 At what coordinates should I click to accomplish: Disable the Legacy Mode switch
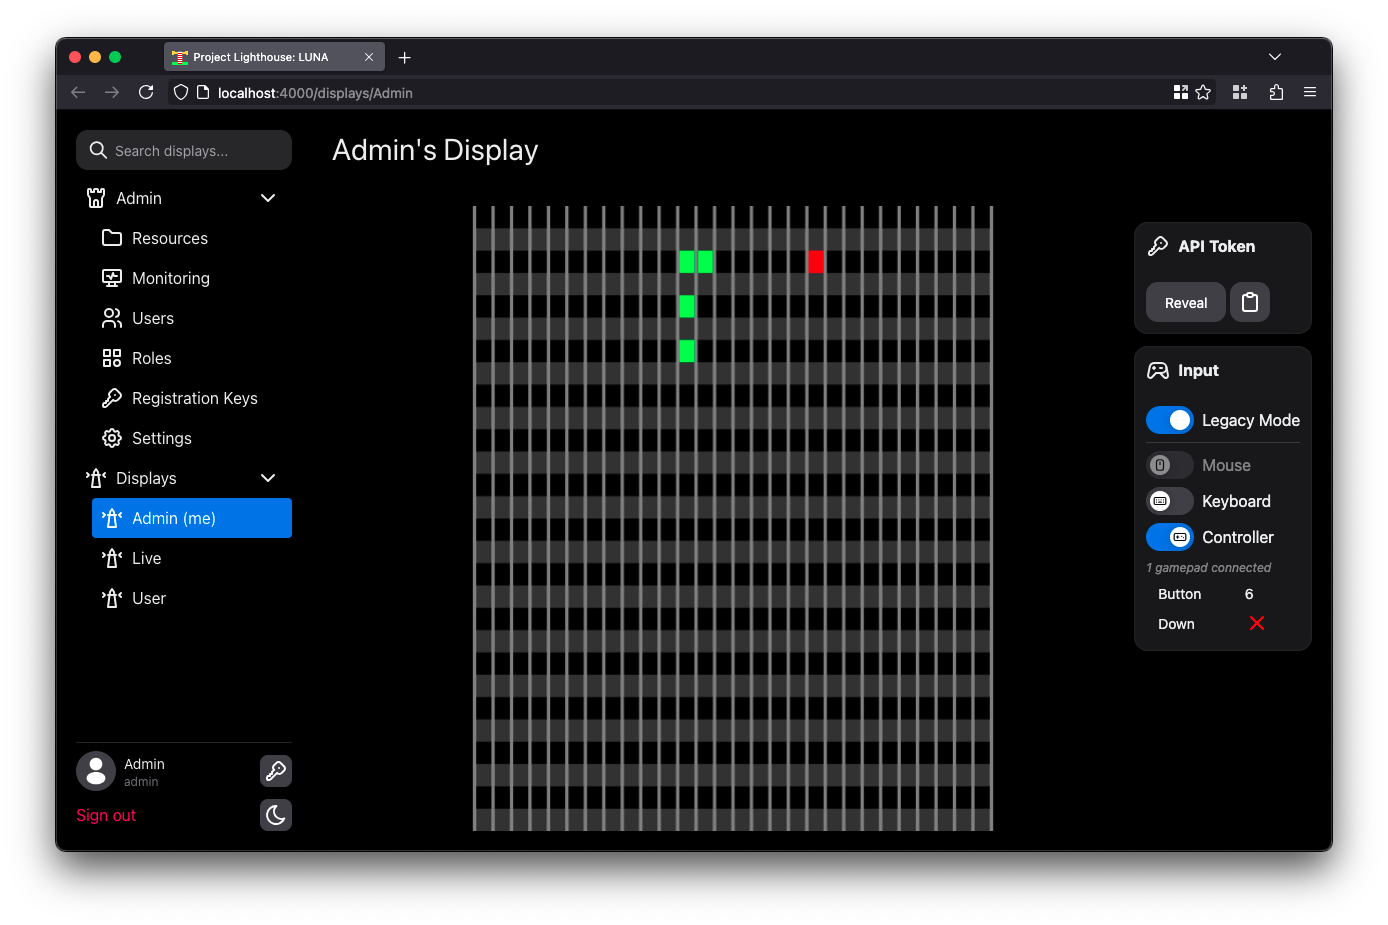[1169, 420]
